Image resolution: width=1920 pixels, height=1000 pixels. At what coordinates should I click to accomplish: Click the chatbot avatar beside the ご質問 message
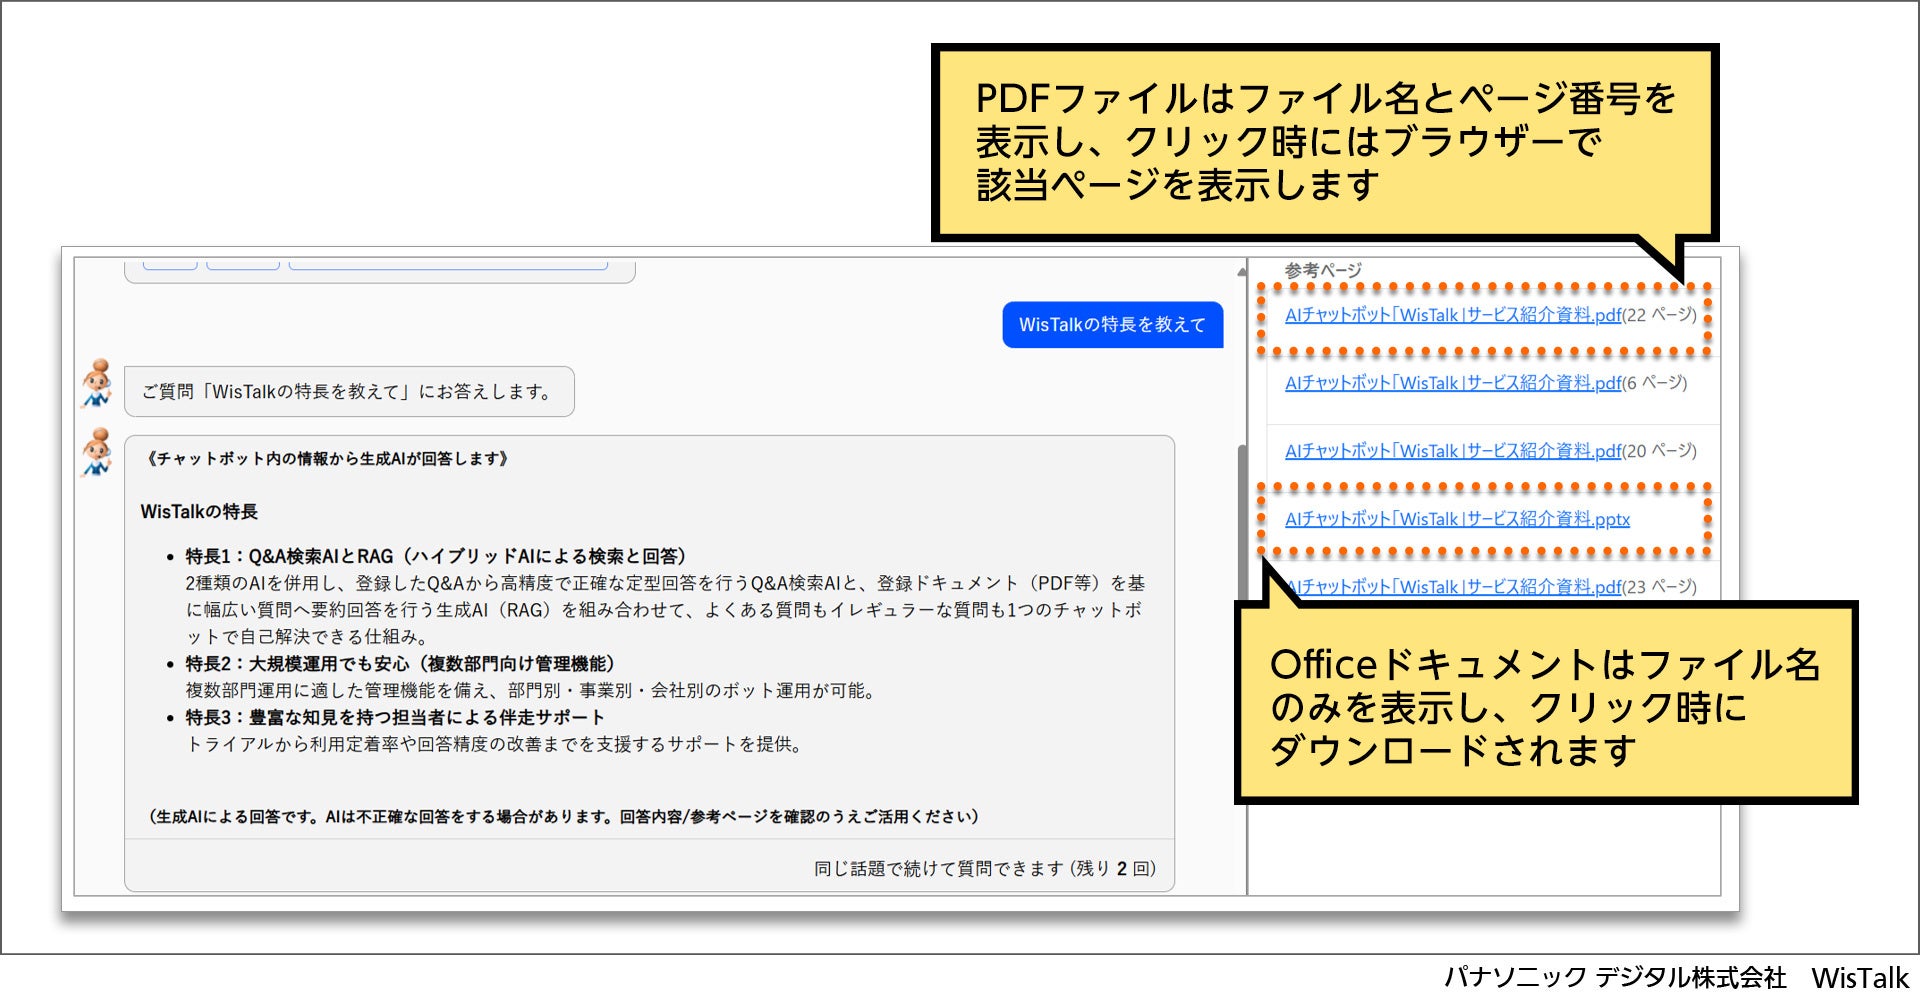[97, 385]
